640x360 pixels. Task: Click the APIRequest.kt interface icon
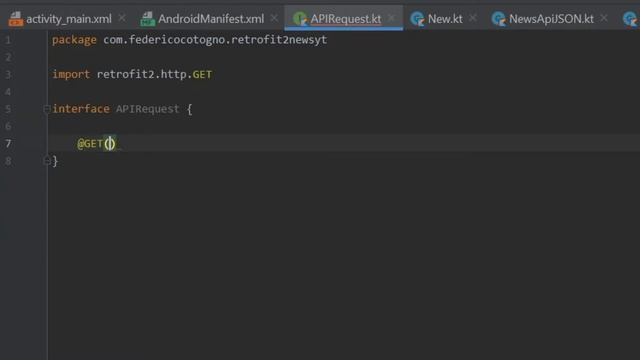(300, 19)
